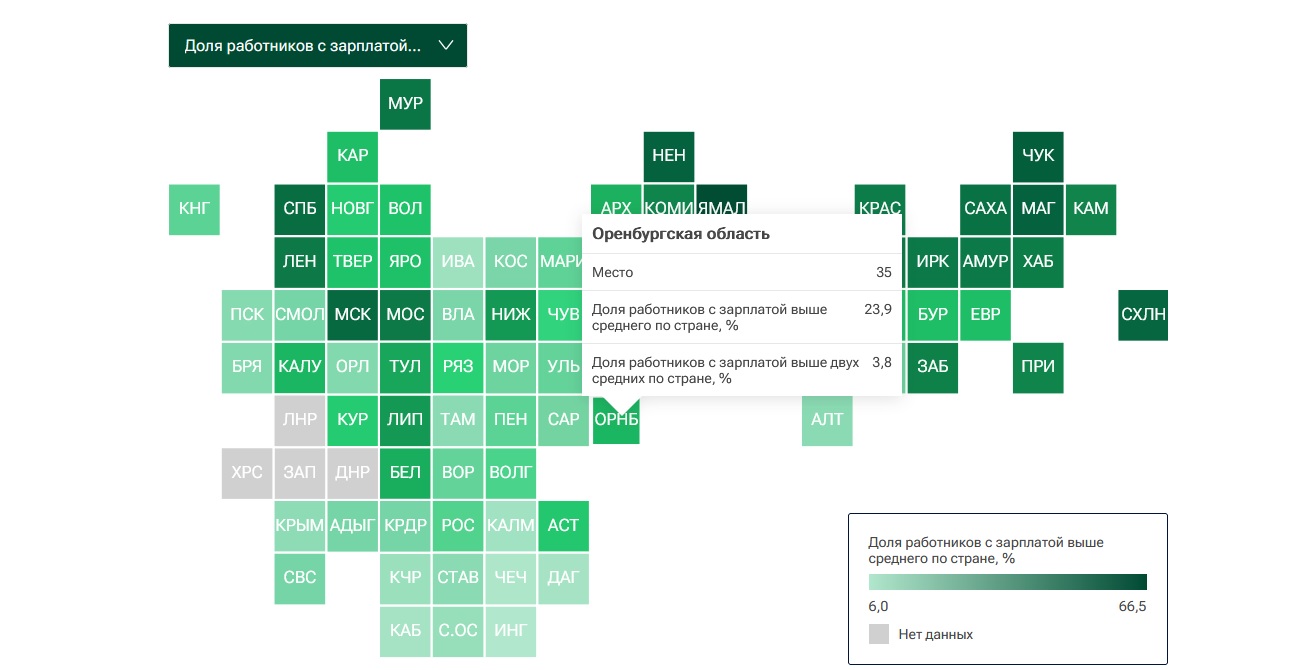Click the ИНГ region tile
The image size is (1304, 670).
510,631
